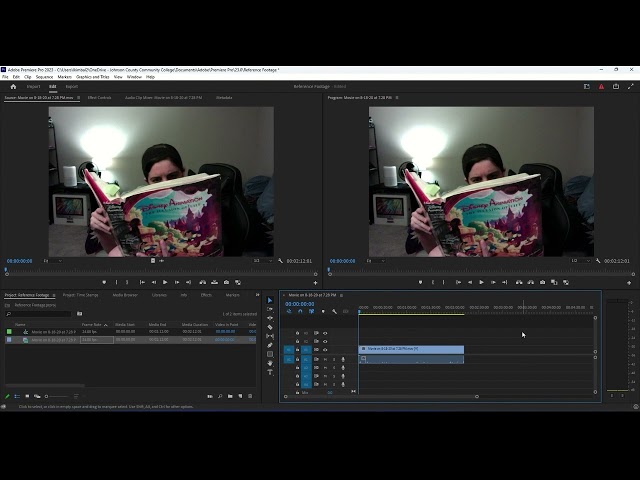
Task: Switch to Effect Controls tab
Action: click(99, 98)
